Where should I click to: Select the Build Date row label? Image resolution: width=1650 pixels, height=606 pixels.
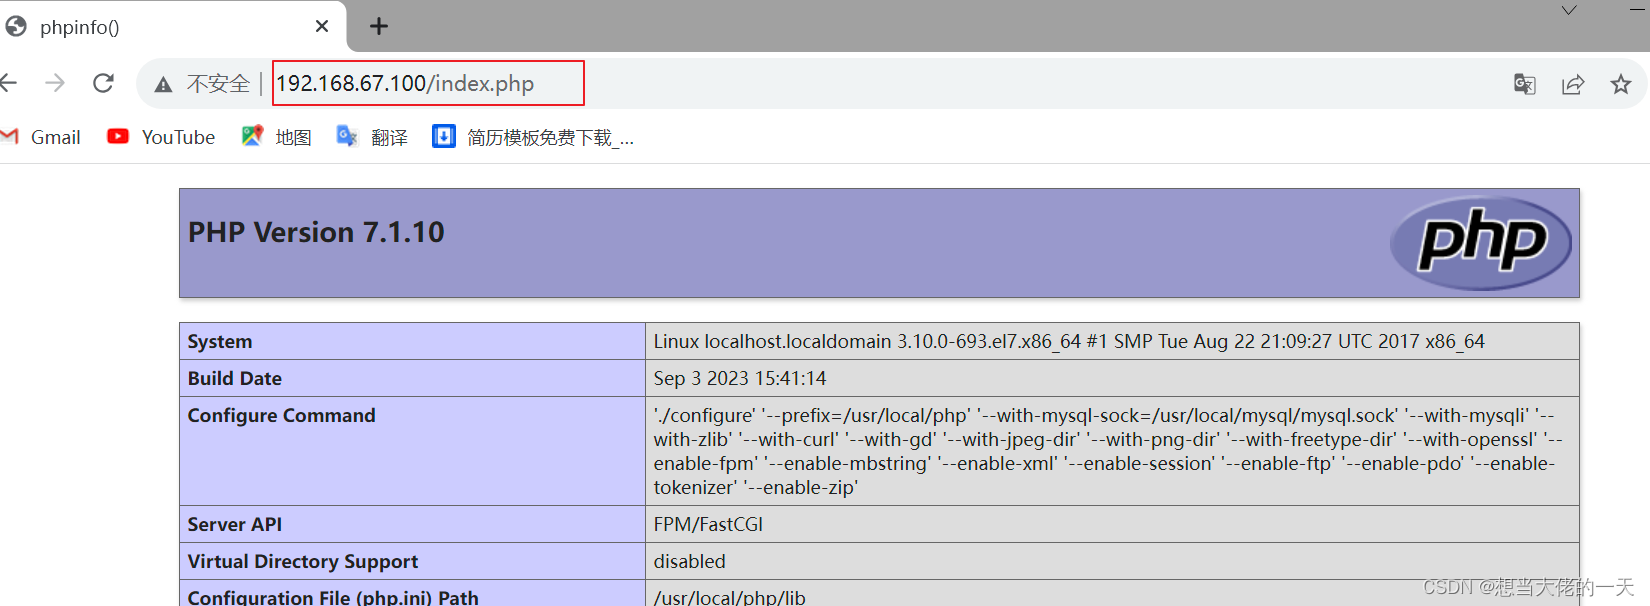pyautogui.click(x=235, y=378)
